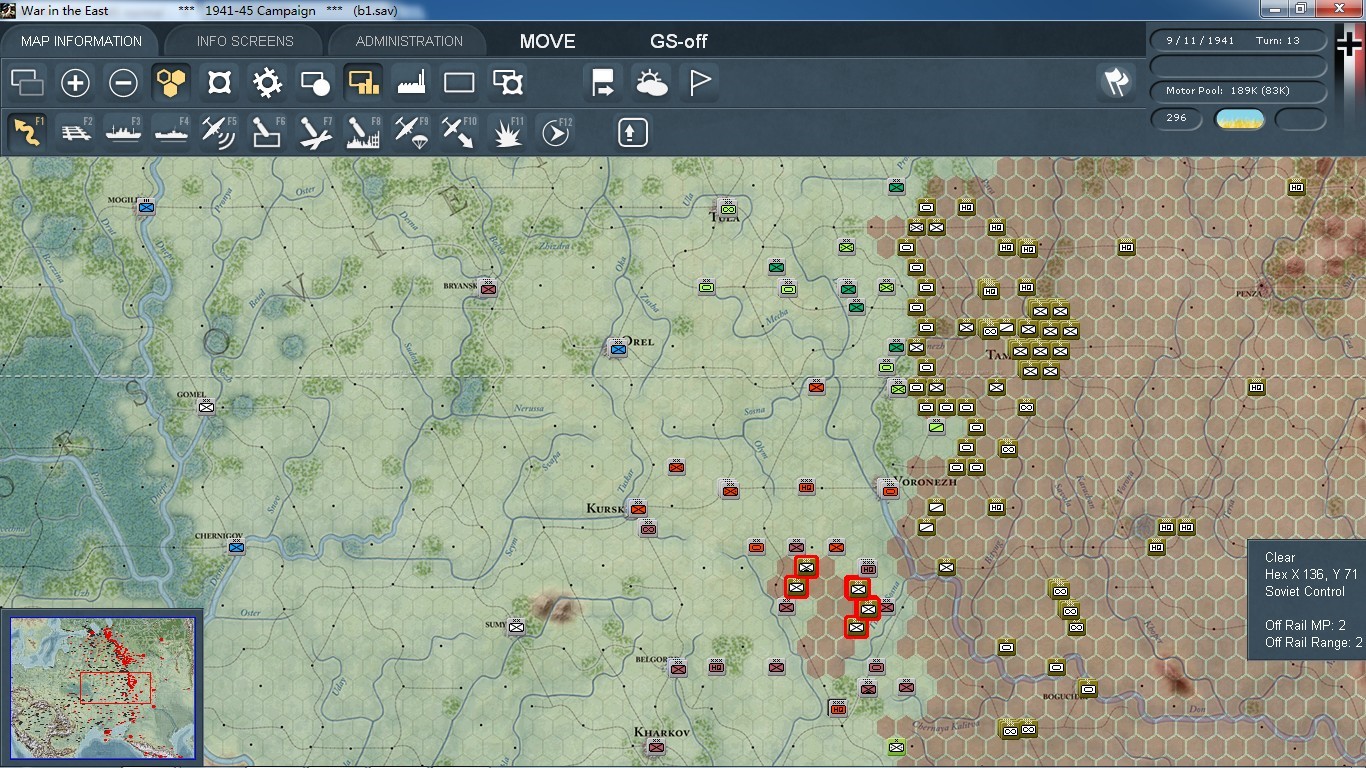1366x768 pixels.
Task: Click the clear weather indicator pill
Action: 1239,119
